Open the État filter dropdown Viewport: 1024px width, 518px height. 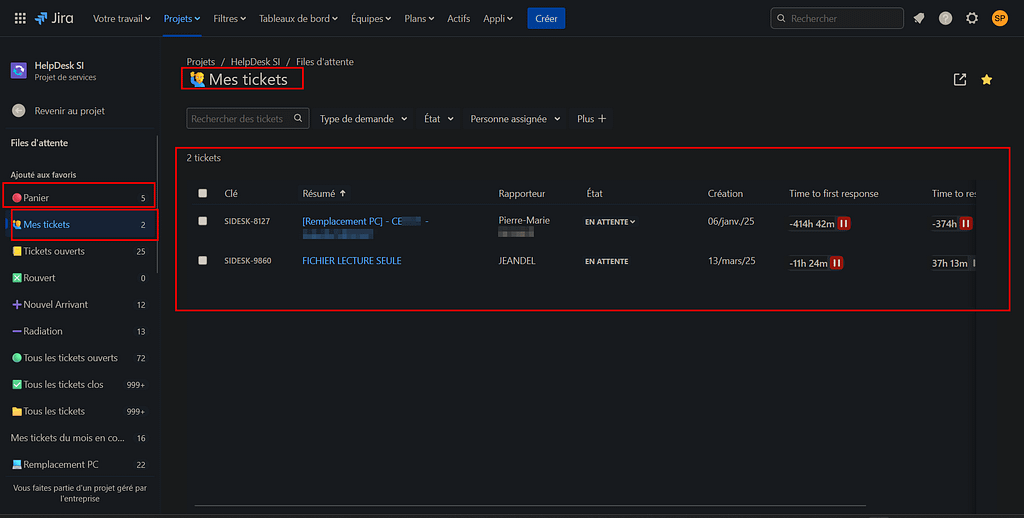tap(438, 119)
